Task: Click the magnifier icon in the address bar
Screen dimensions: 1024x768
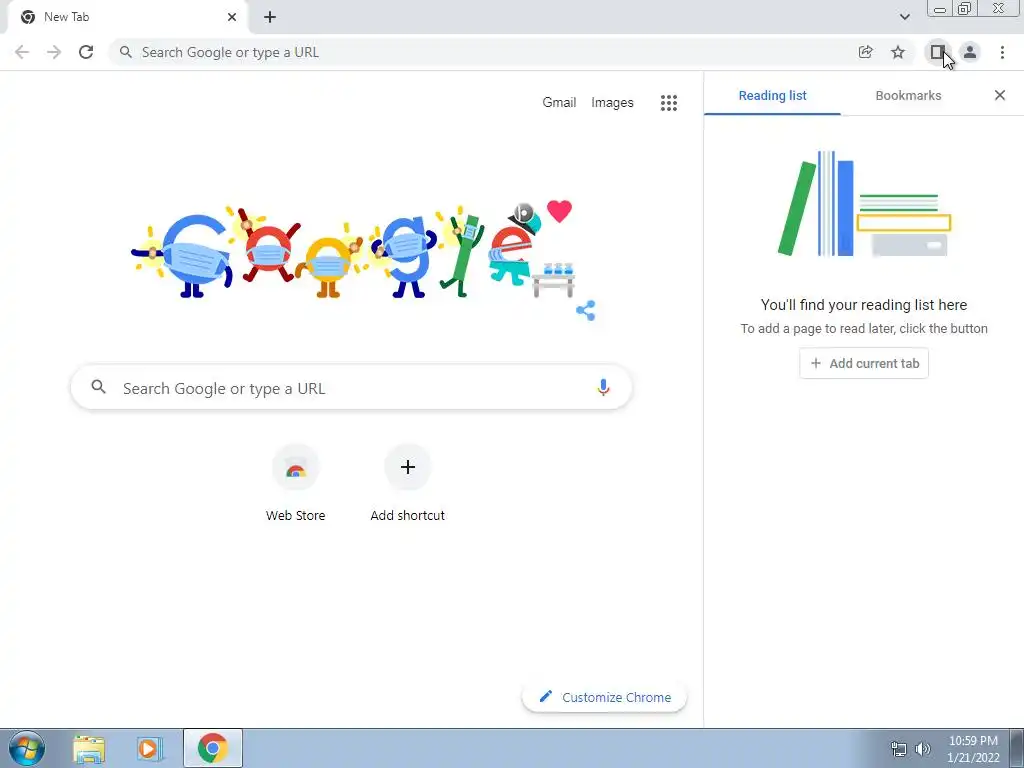Action: click(x=126, y=52)
